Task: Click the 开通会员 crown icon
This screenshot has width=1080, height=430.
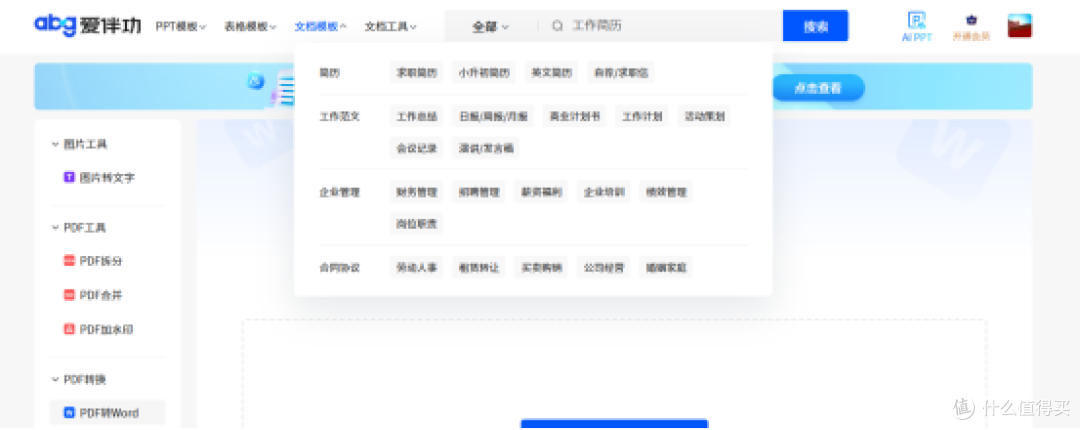Action: pyautogui.click(x=971, y=21)
